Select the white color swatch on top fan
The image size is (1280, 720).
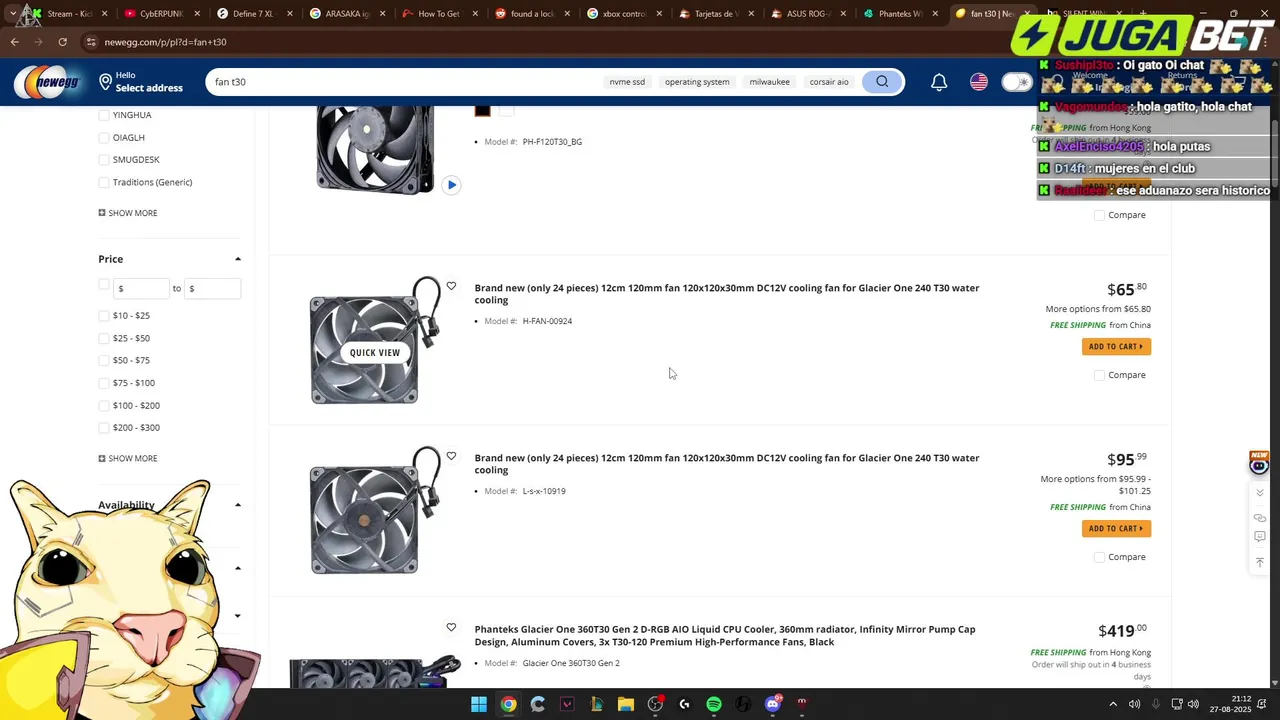pyautogui.click(x=506, y=109)
